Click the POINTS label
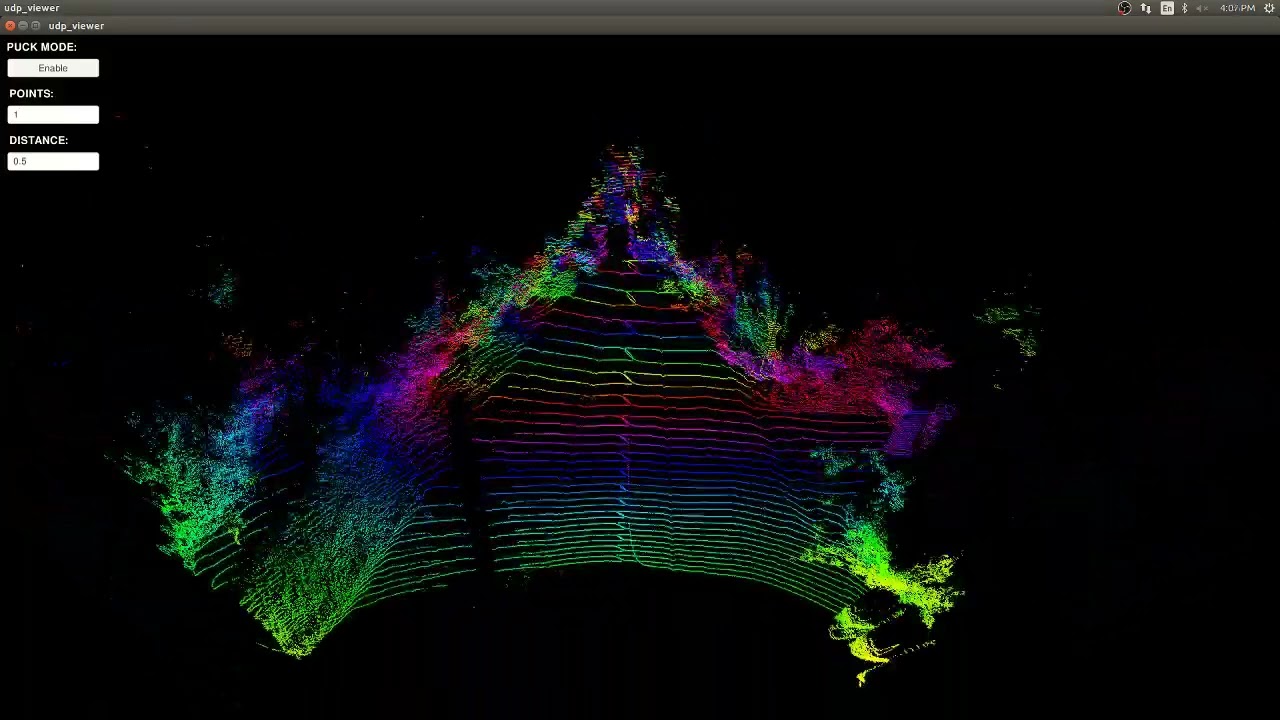The image size is (1280, 720). 31,93
